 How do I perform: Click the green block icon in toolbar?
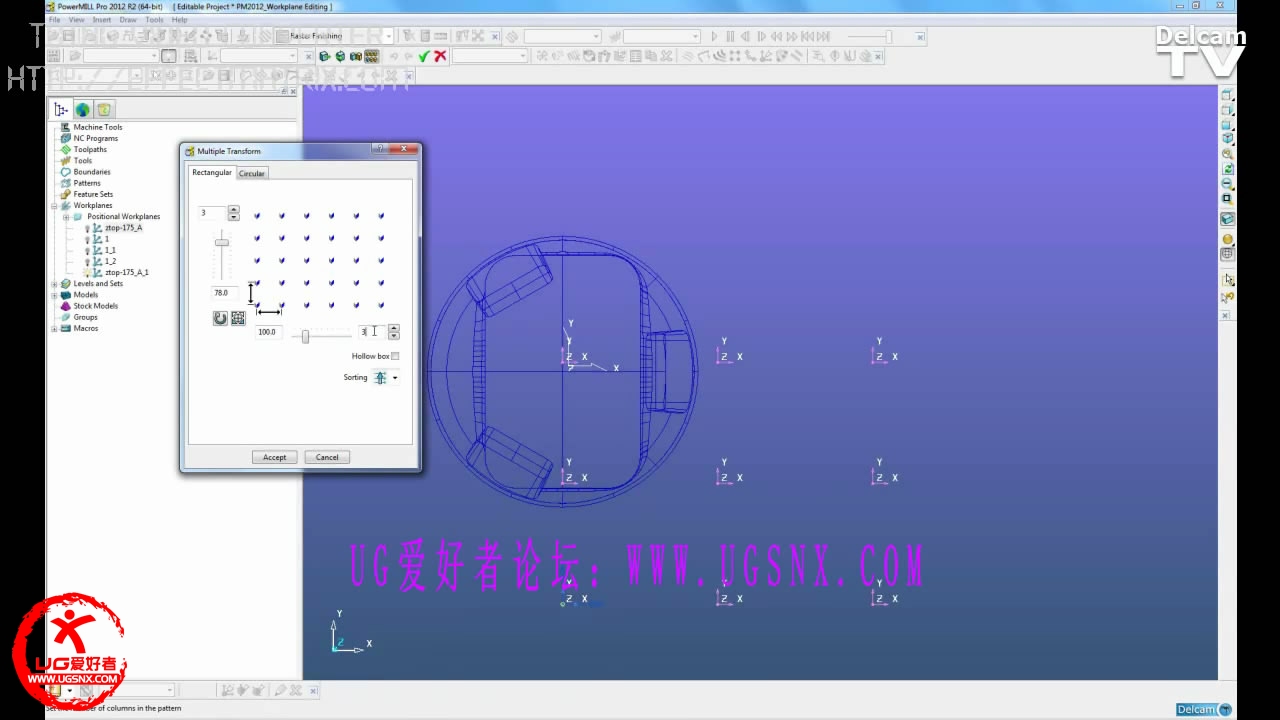325,56
